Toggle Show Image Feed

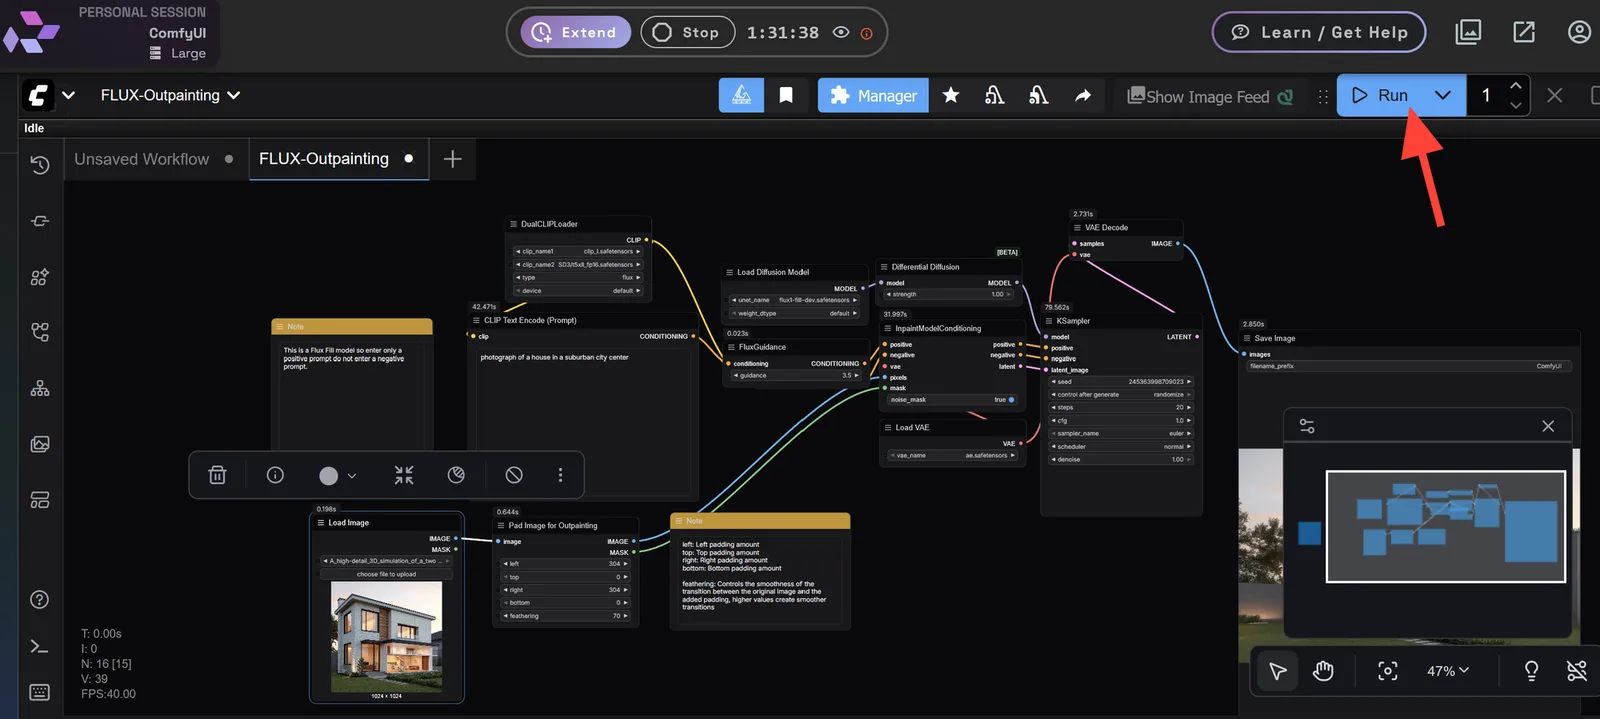tap(1209, 96)
